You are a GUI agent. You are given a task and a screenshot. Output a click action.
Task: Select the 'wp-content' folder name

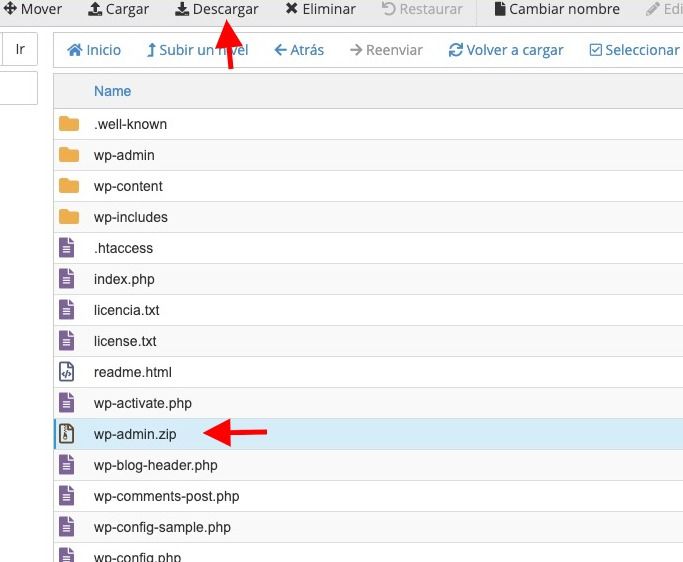click(x=128, y=186)
